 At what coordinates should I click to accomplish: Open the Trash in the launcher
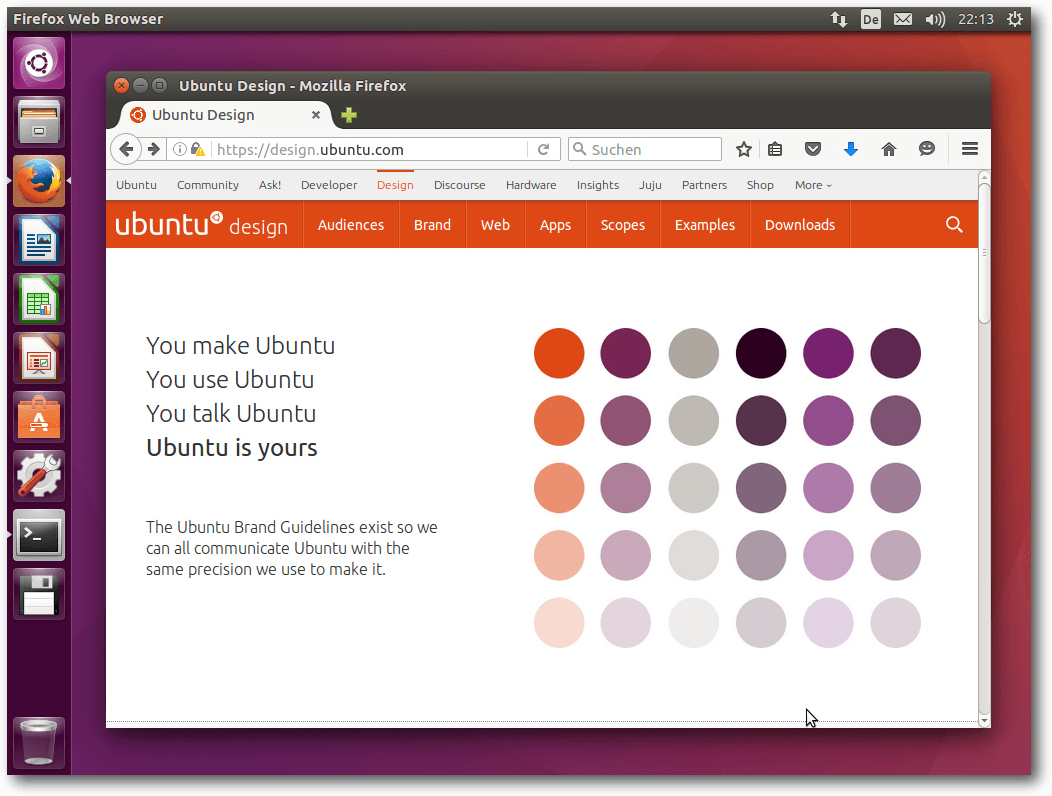pos(39,742)
